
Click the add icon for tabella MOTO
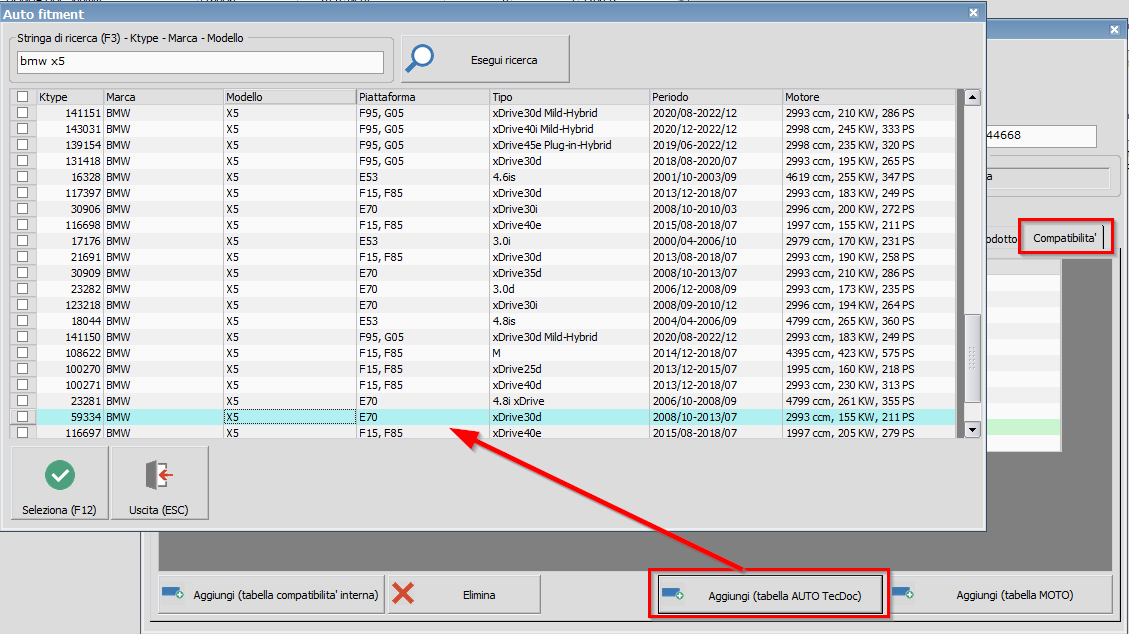pos(903,594)
